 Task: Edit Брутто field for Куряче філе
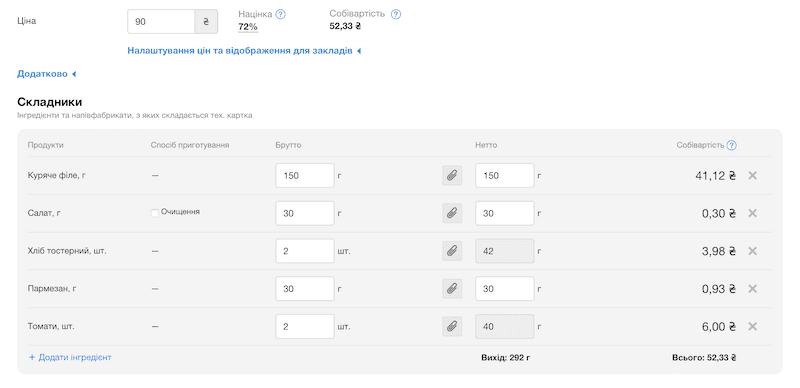point(305,176)
